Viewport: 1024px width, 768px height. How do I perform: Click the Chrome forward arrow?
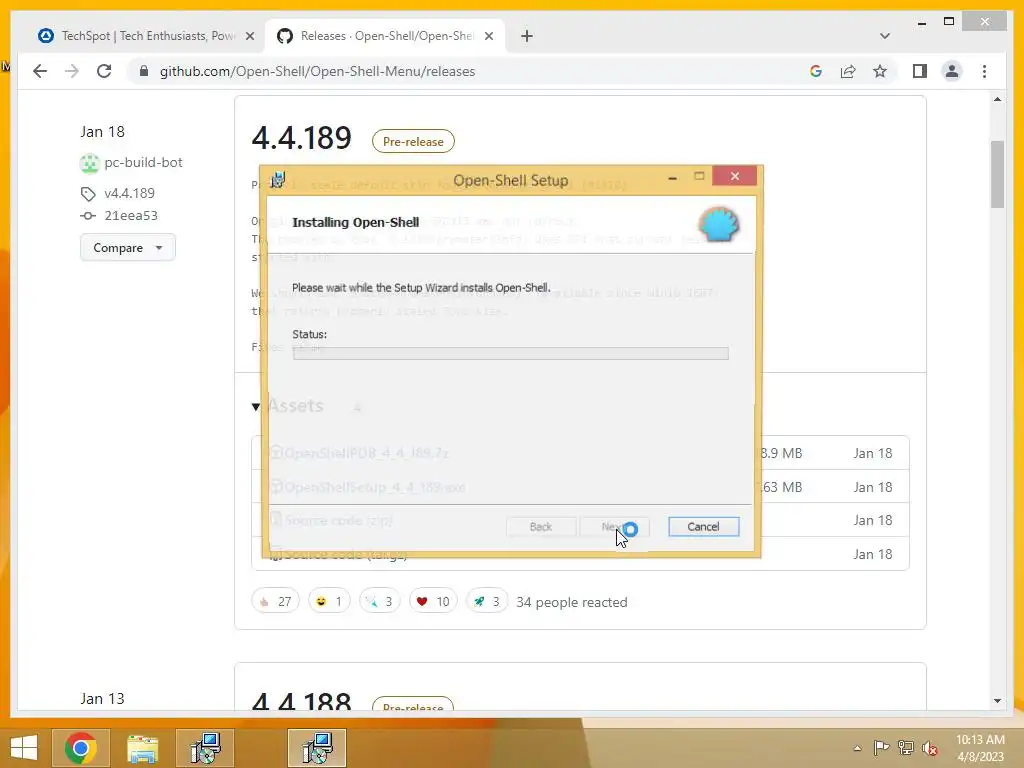[x=72, y=71]
